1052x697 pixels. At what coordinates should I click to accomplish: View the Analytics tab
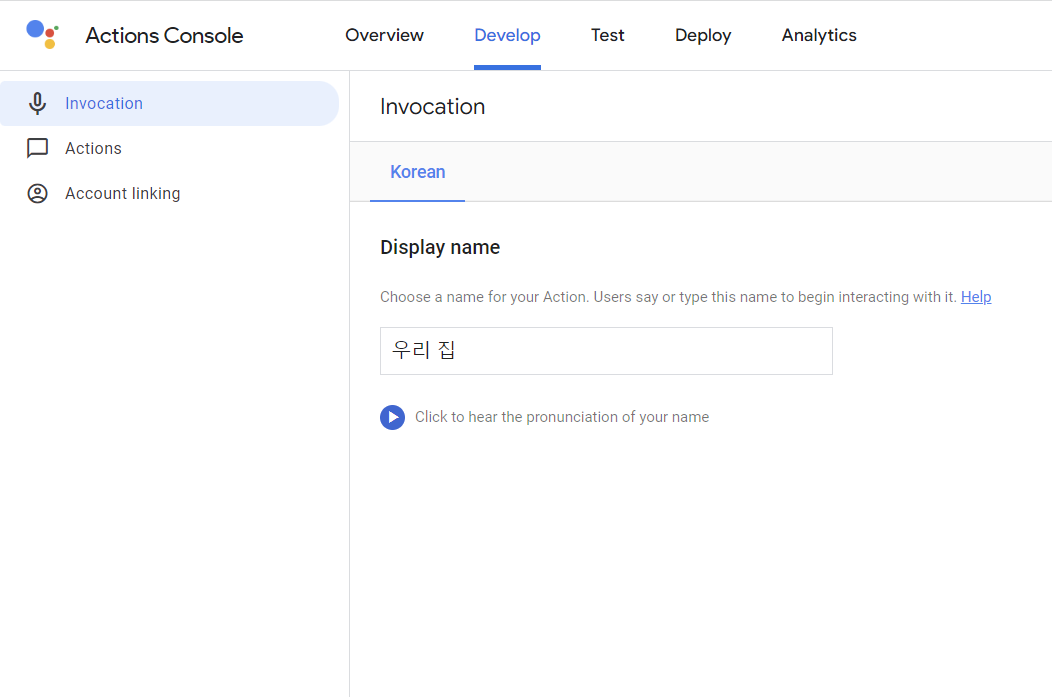tap(819, 35)
